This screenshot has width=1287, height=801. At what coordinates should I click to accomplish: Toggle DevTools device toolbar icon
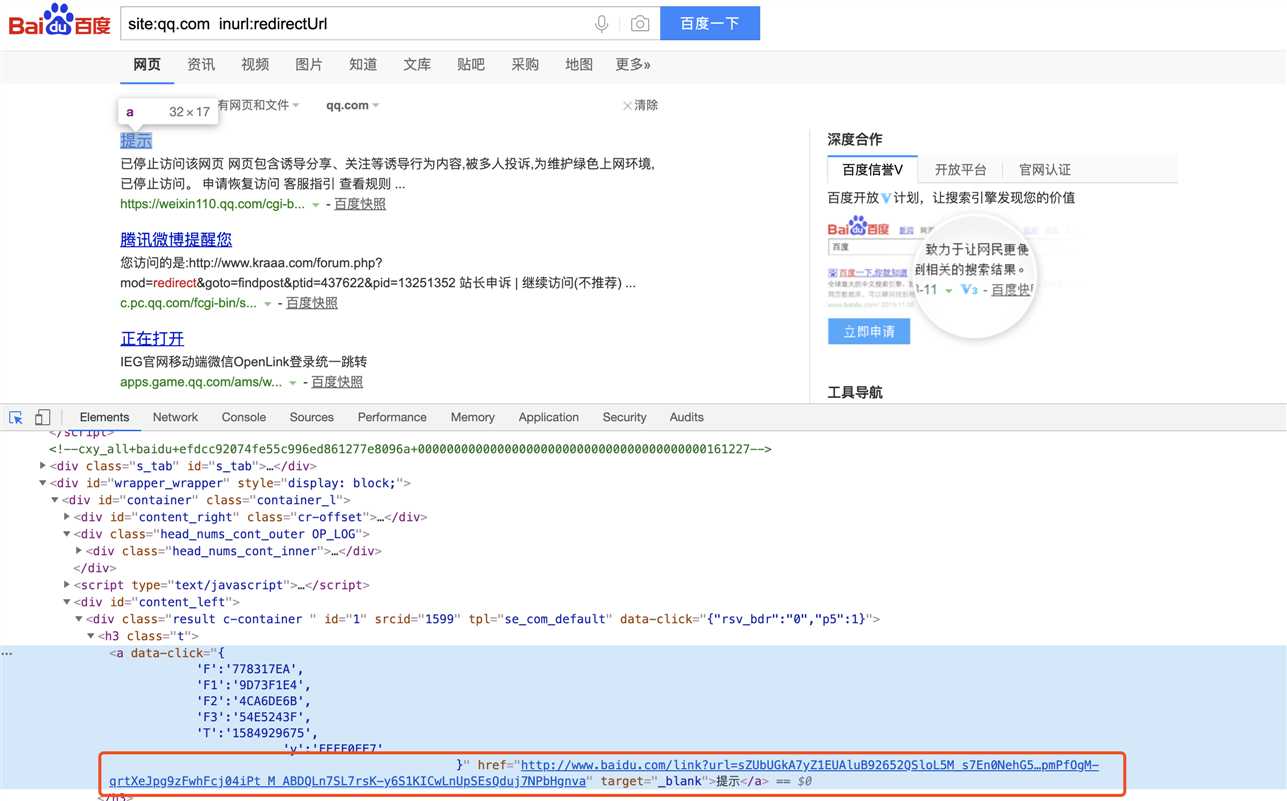pyautogui.click(x=42, y=417)
